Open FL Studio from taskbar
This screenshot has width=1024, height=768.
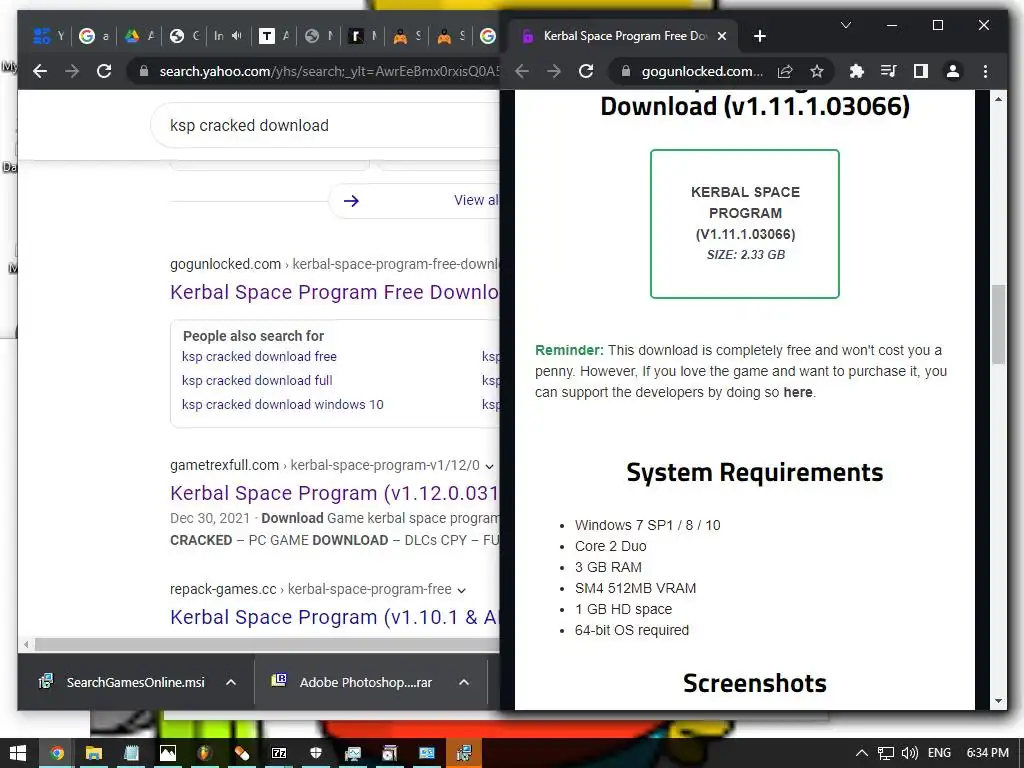[x=205, y=753]
